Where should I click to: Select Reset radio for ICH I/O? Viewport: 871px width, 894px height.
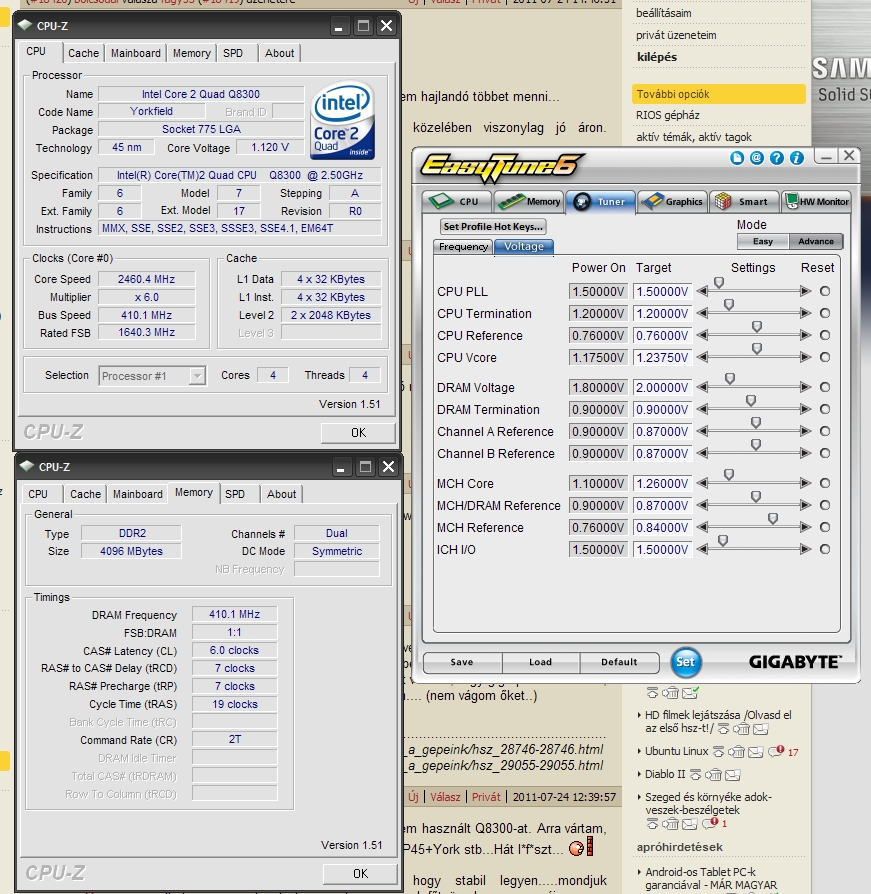pos(825,549)
